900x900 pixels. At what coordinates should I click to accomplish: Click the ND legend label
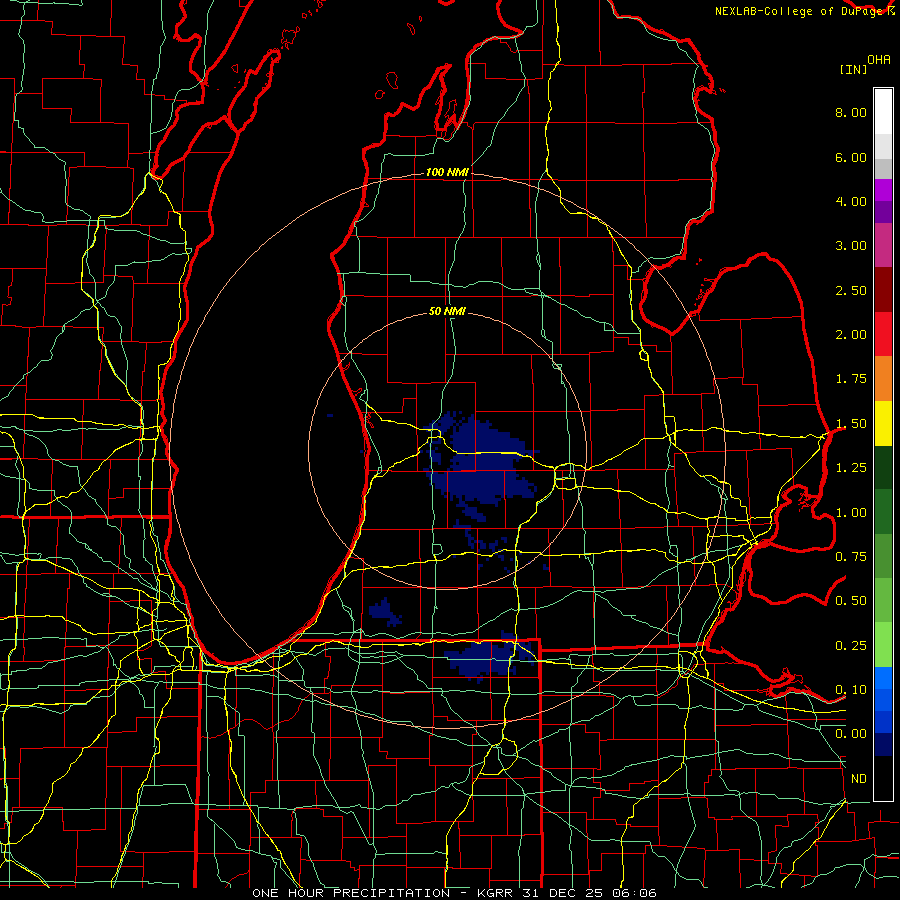[x=859, y=779]
